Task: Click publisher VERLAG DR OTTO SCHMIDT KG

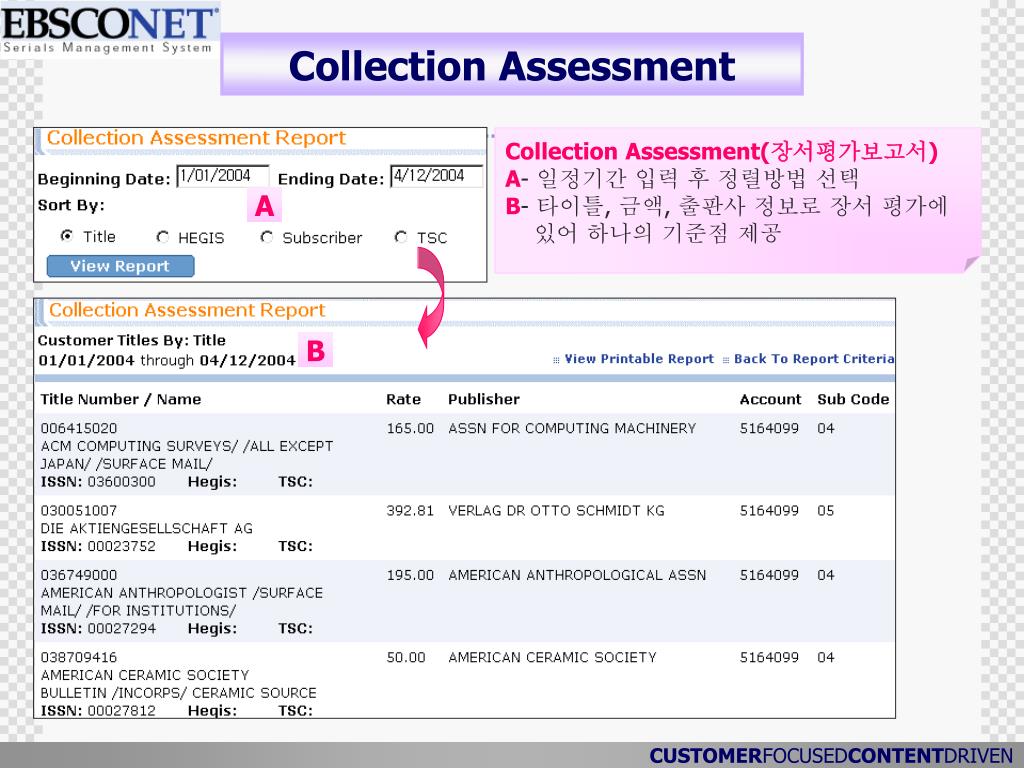Action: [x=556, y=511]
